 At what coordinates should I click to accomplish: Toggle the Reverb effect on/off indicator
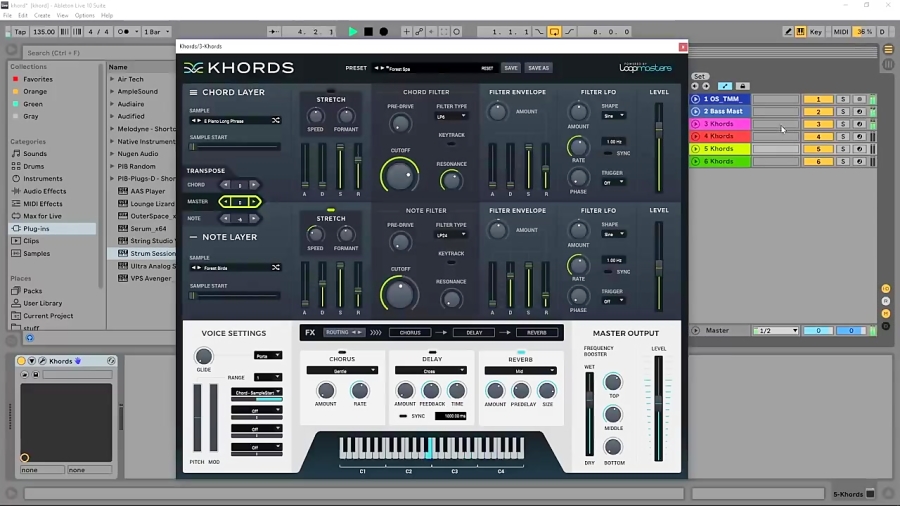coord(521,352)
